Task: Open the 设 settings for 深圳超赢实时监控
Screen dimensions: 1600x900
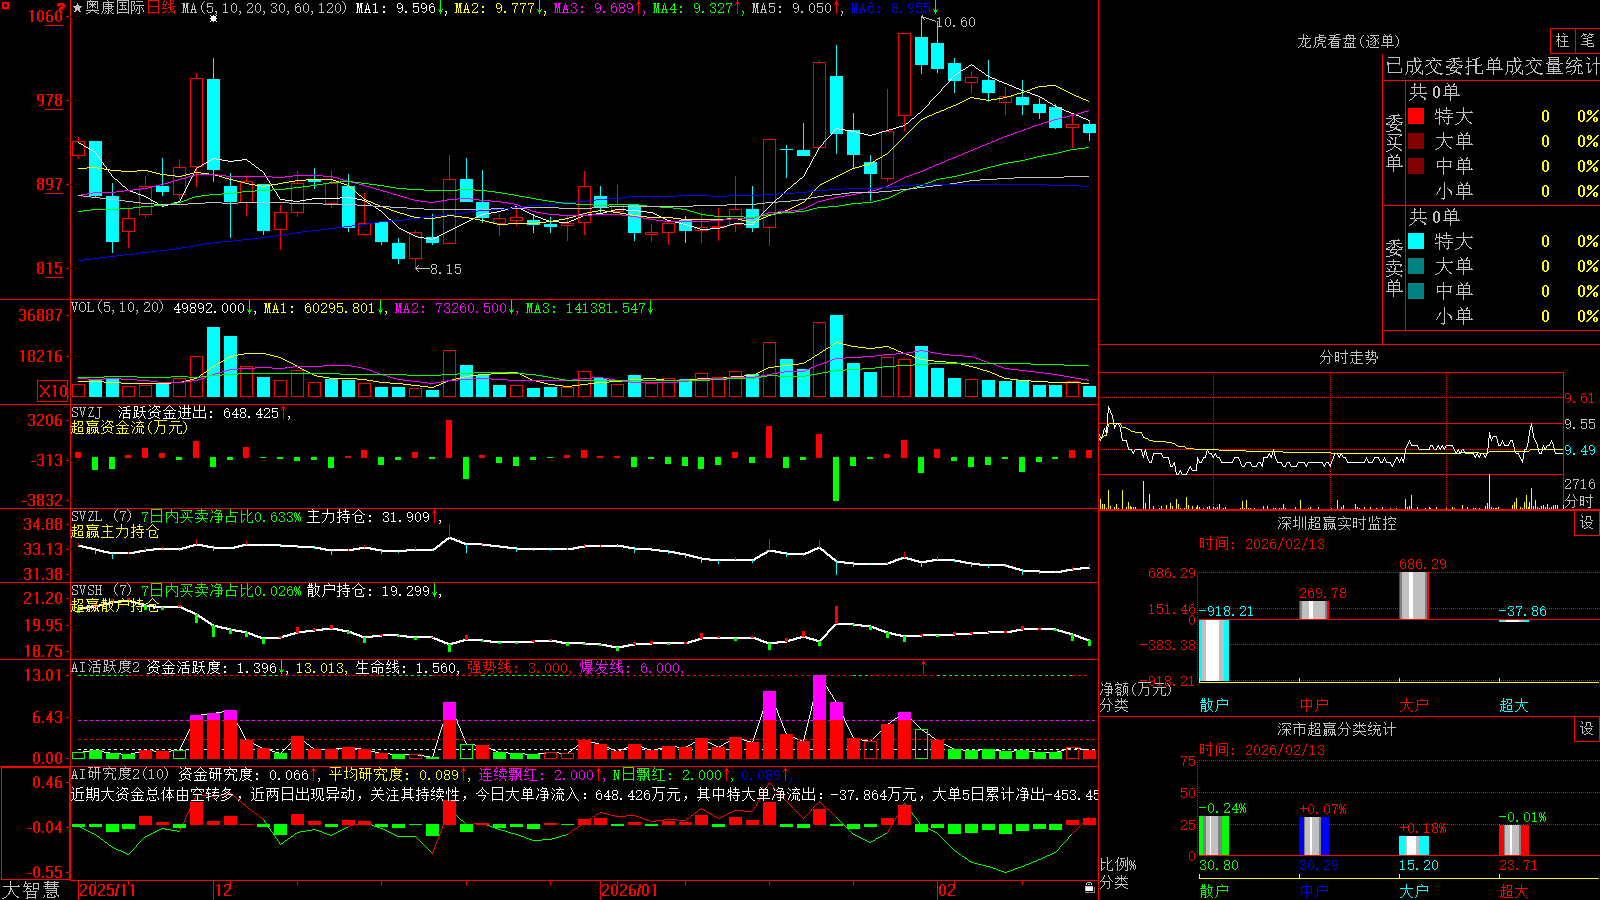Action: pos(1586,523)
